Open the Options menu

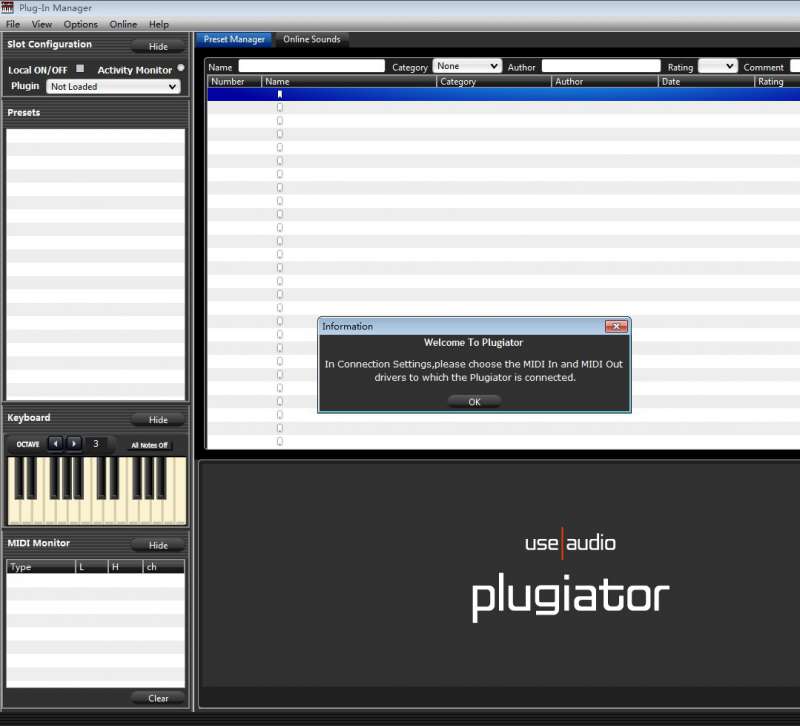pos(81,24)
